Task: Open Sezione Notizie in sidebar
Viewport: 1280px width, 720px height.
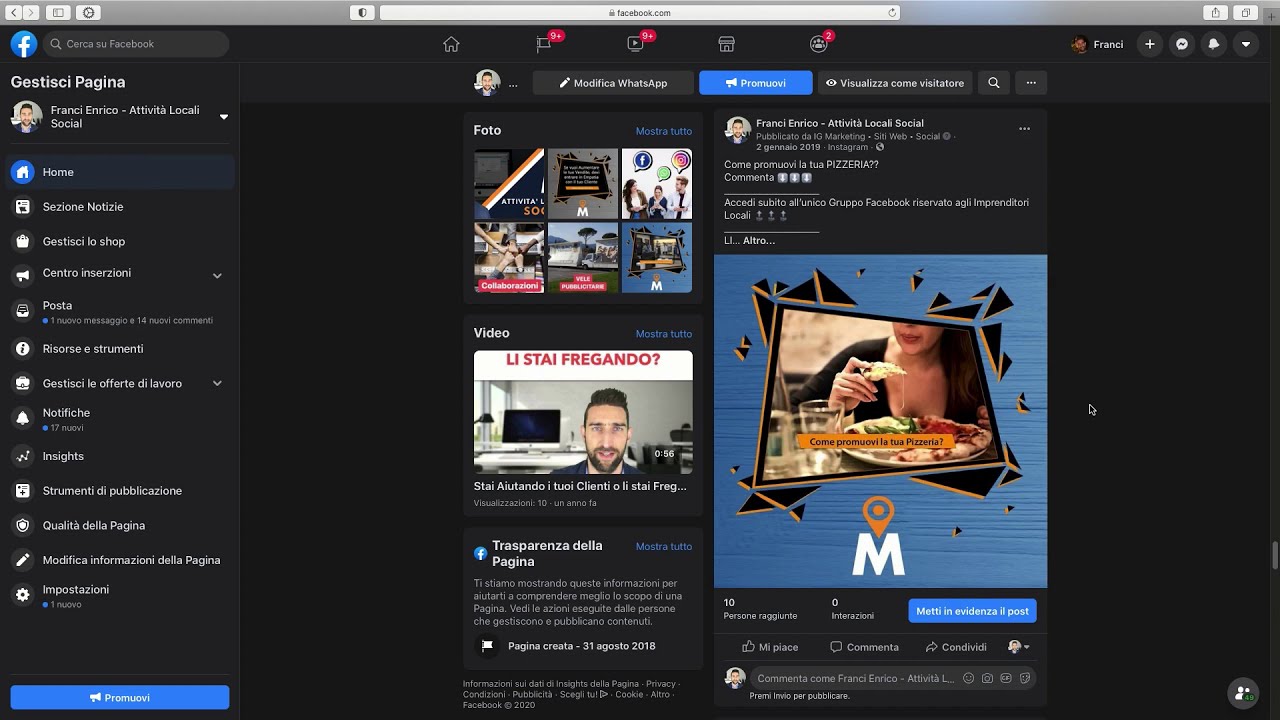Action: click(x=120, y=207)
